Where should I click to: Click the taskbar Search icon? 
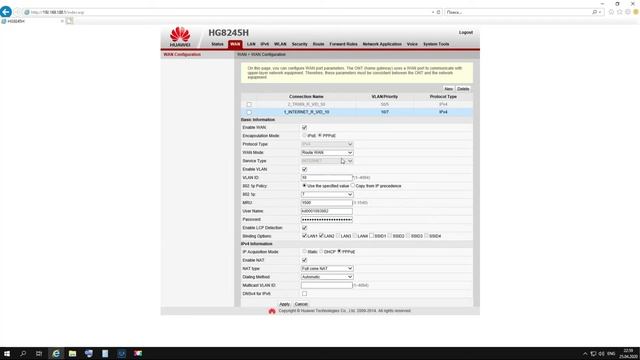pos(23,353)
